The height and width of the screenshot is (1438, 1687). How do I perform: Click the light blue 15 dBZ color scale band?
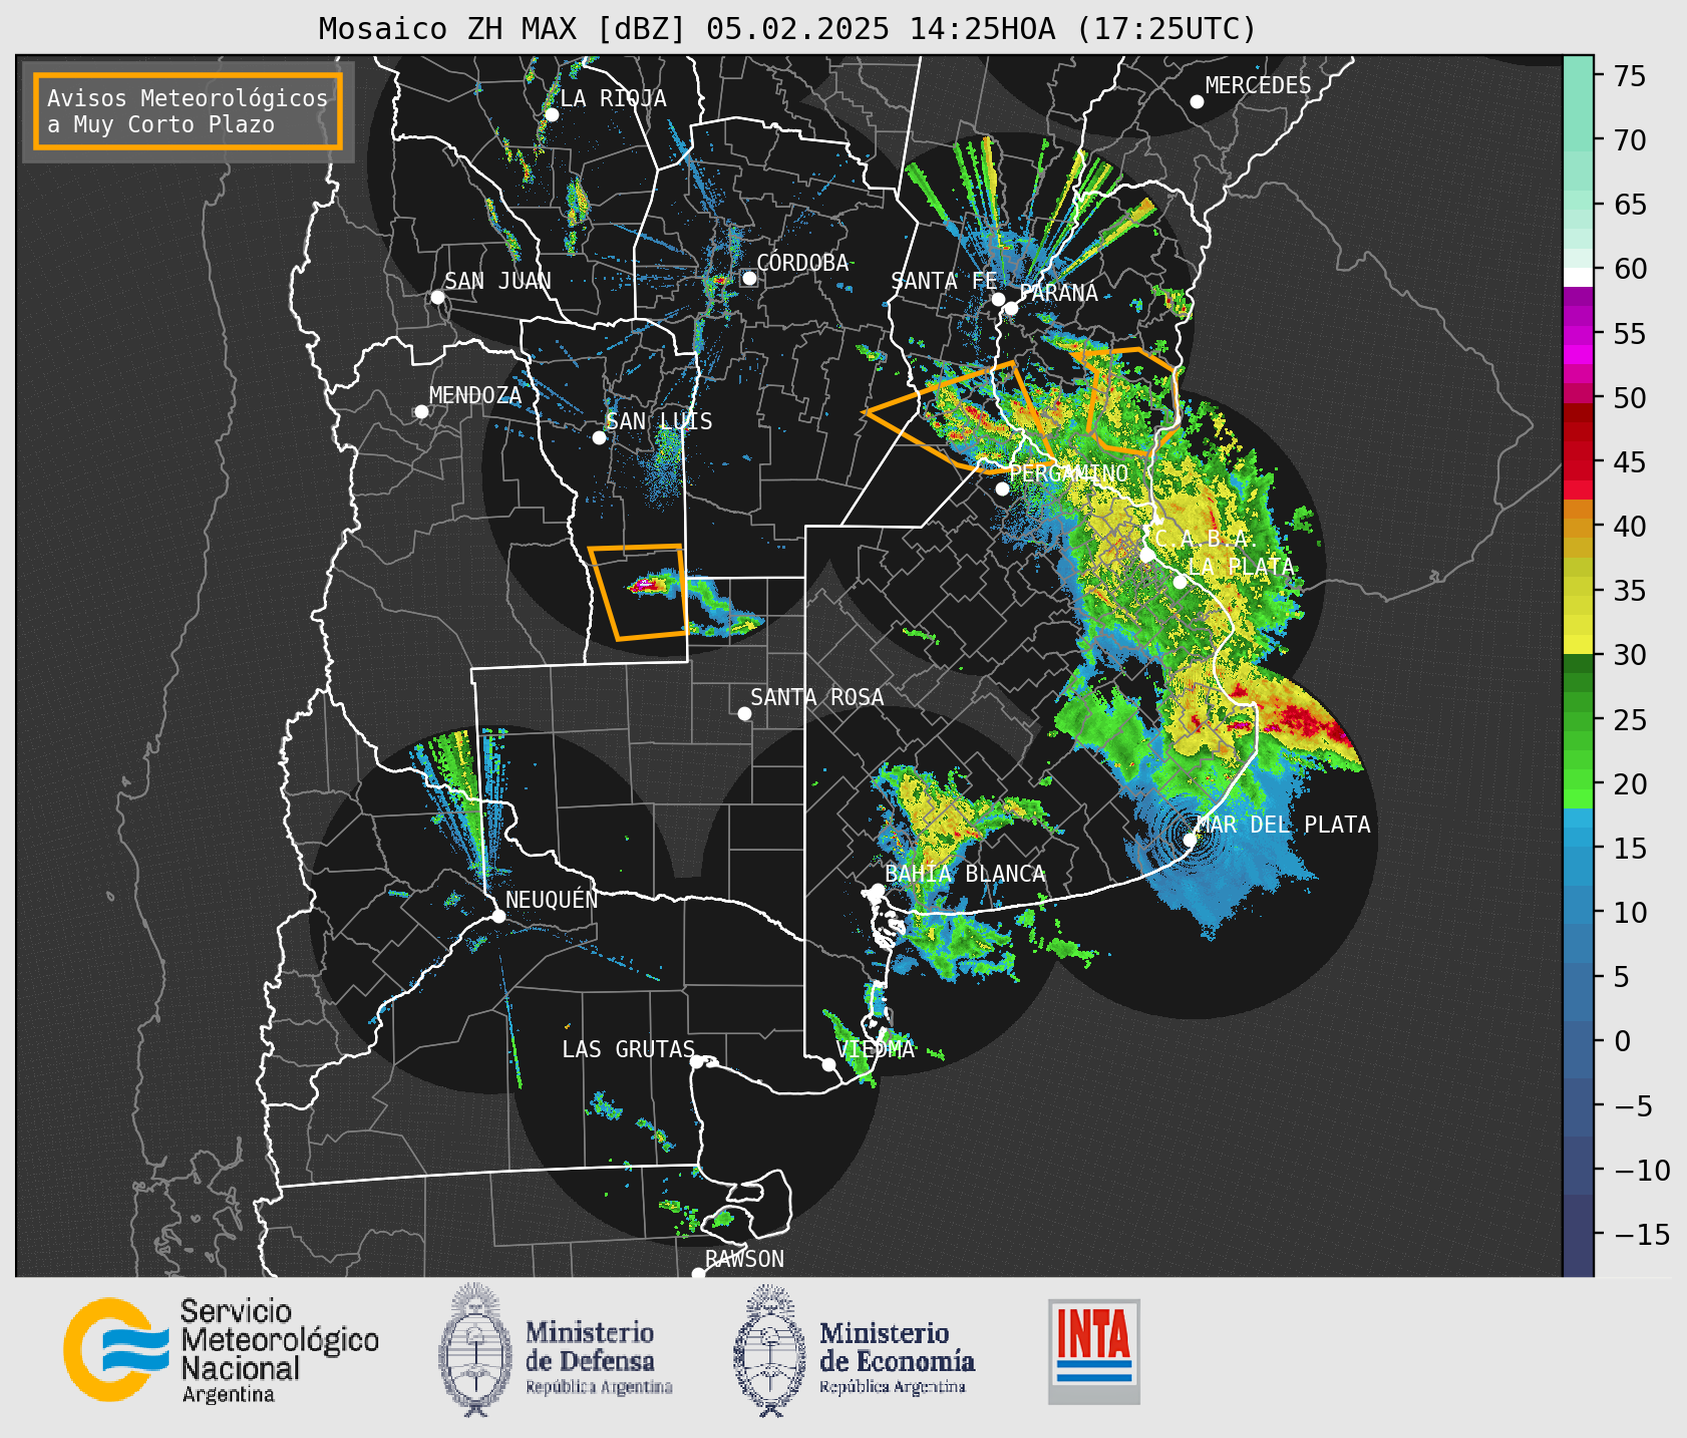point(1578,848)
